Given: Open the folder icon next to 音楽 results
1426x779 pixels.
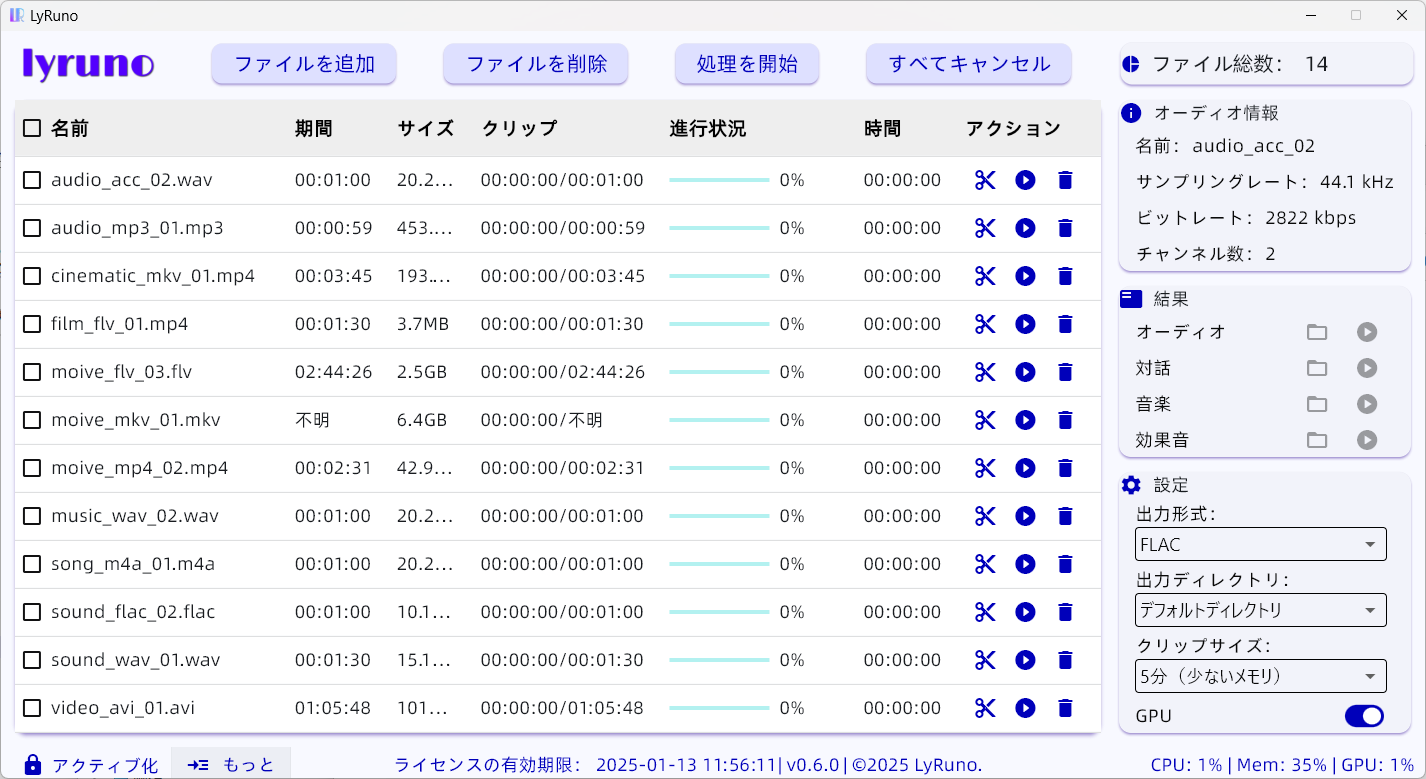Looking at the screenshot, I should click(1317, 404).
